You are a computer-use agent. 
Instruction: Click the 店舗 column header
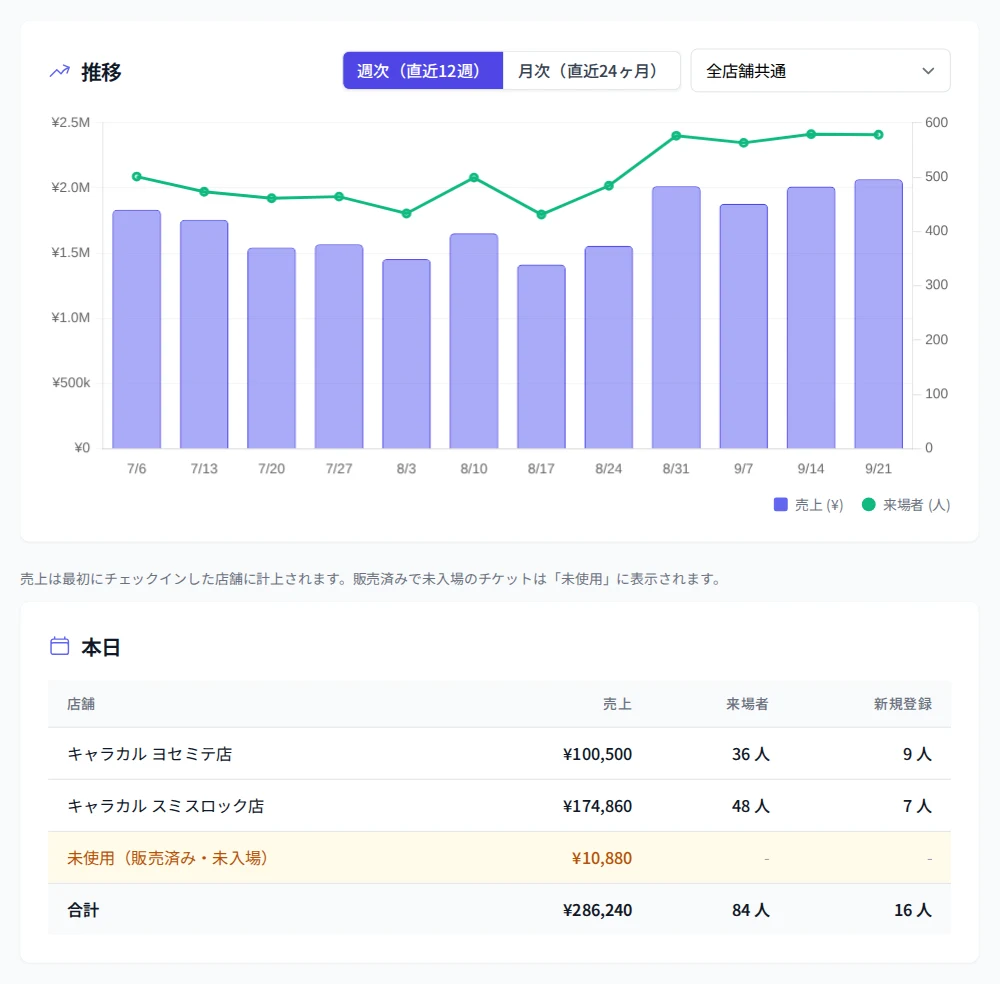[81, 703]
